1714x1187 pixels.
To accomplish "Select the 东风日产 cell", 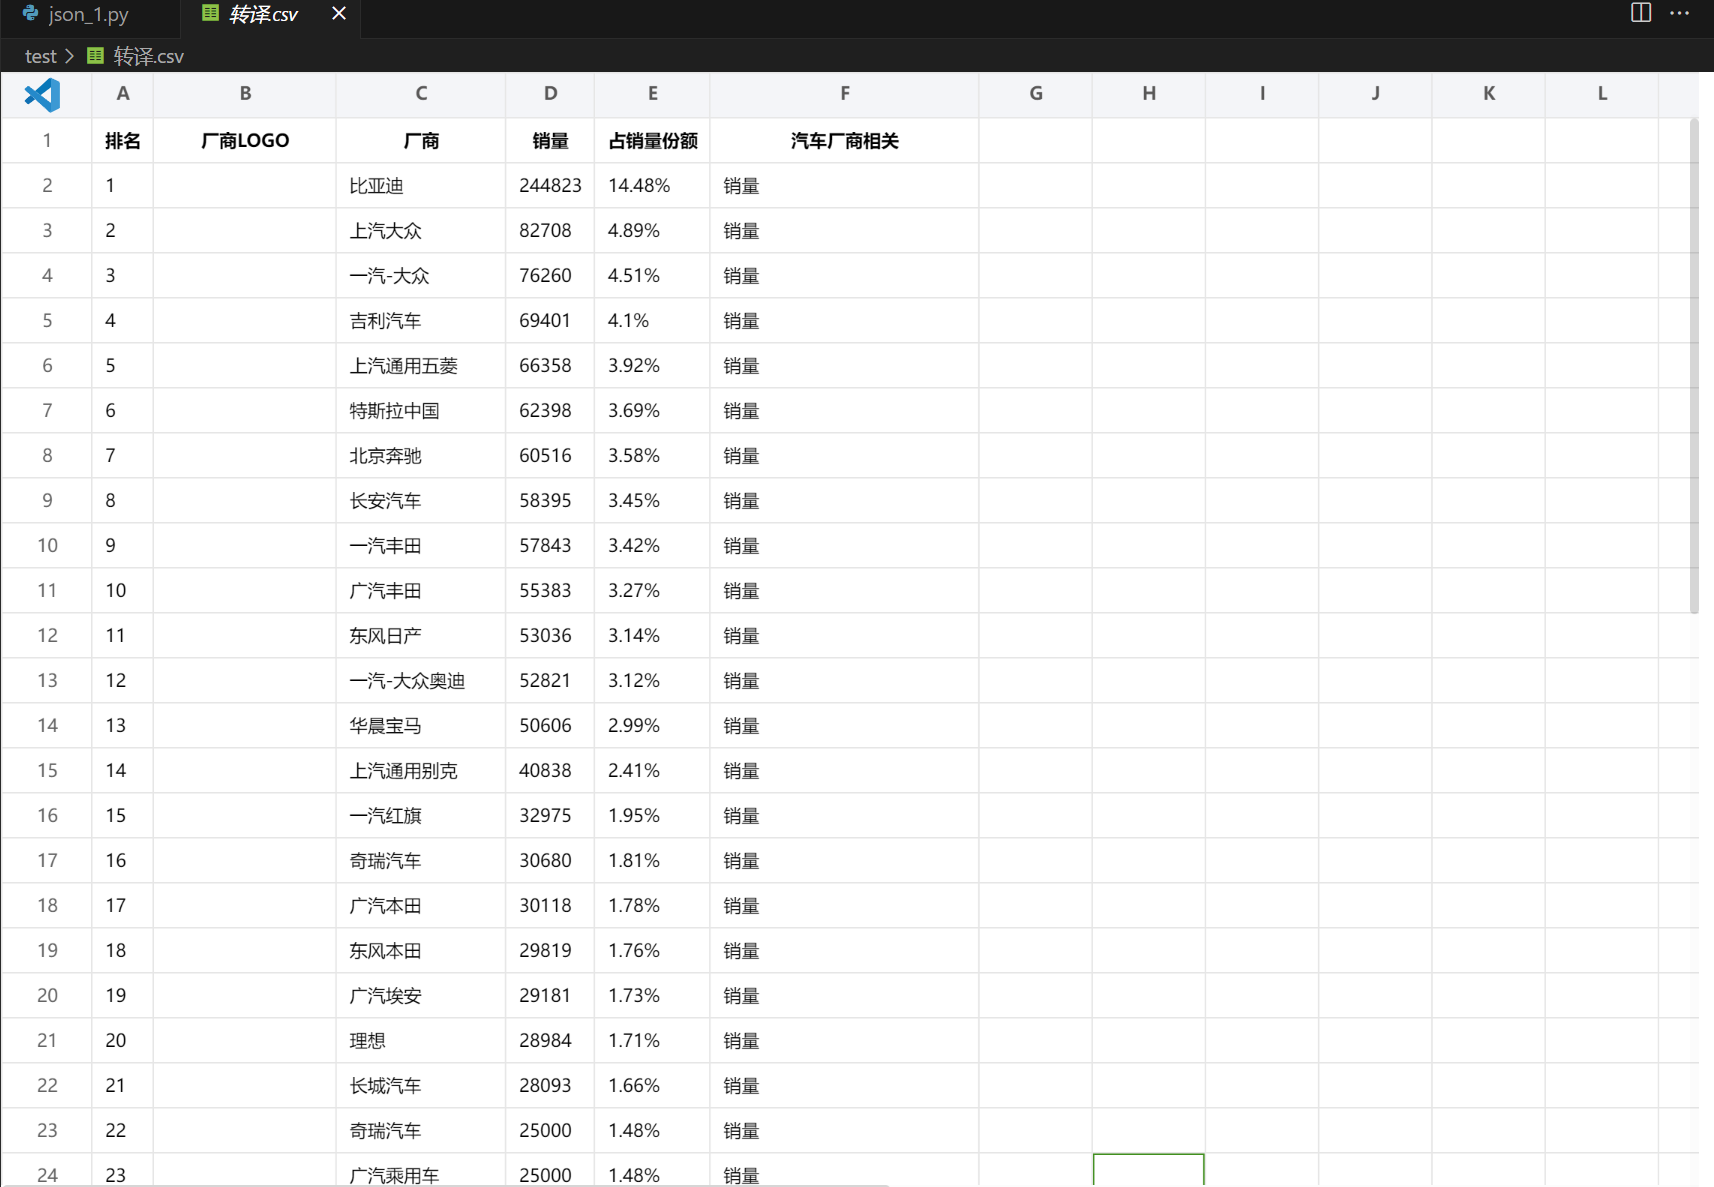I will [x=421, y=636].
